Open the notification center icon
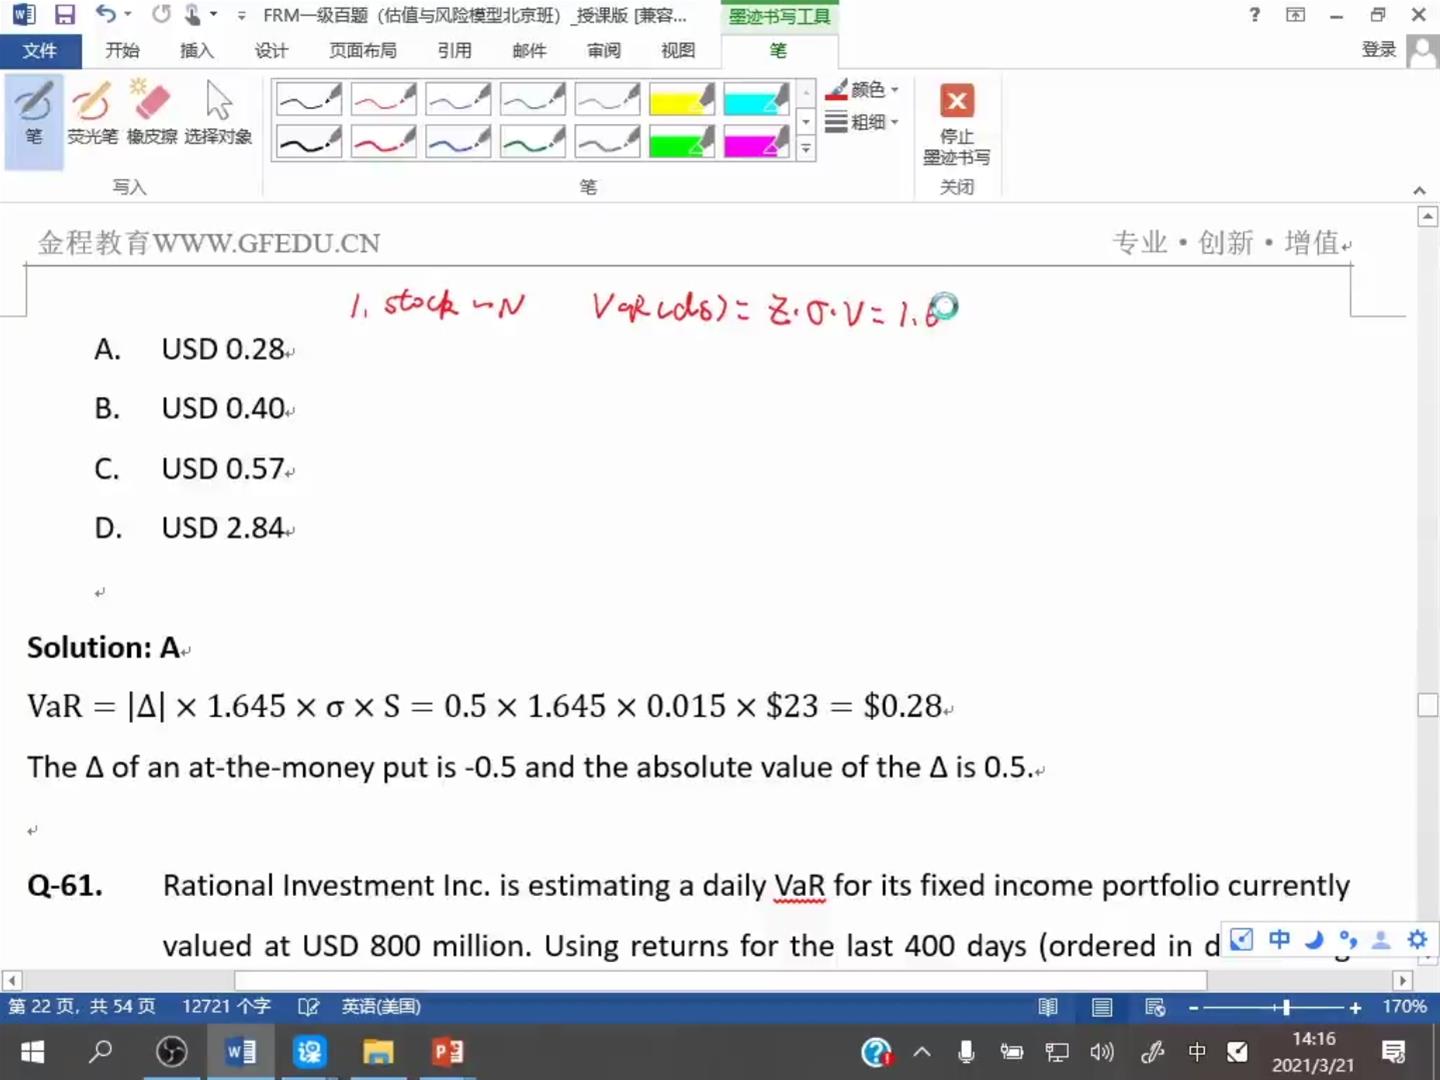Viewport: 1440px width, 1080px height. pos(1393,1052)
